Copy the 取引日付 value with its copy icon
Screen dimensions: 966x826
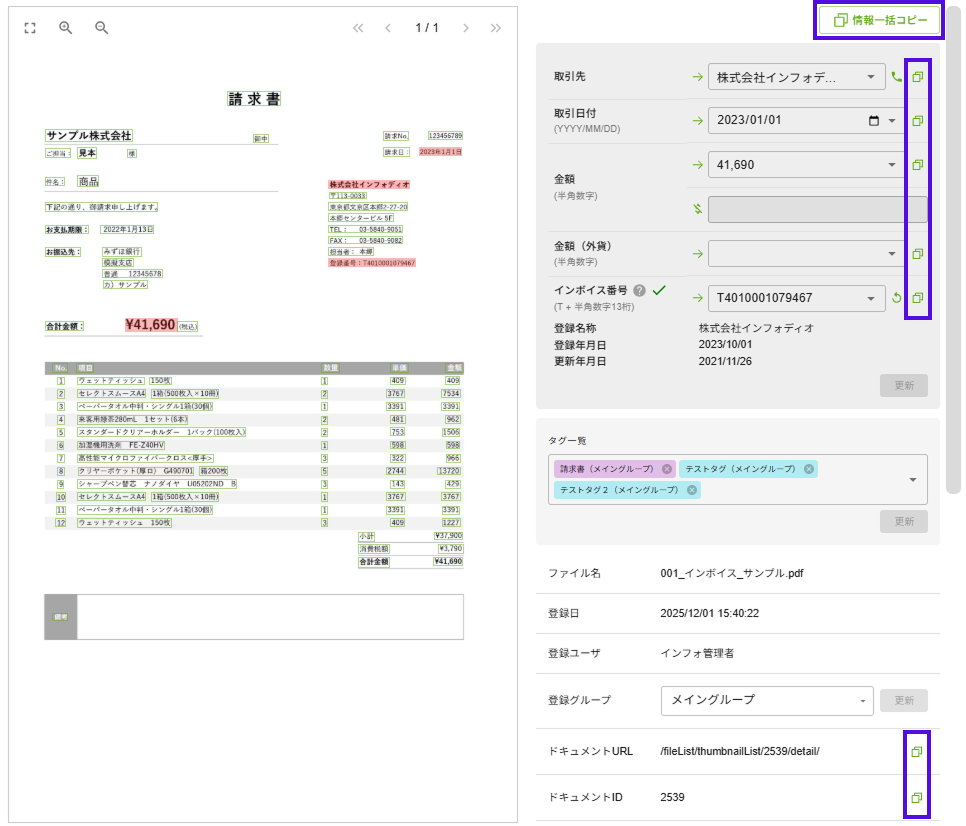(x=917, y=121)
